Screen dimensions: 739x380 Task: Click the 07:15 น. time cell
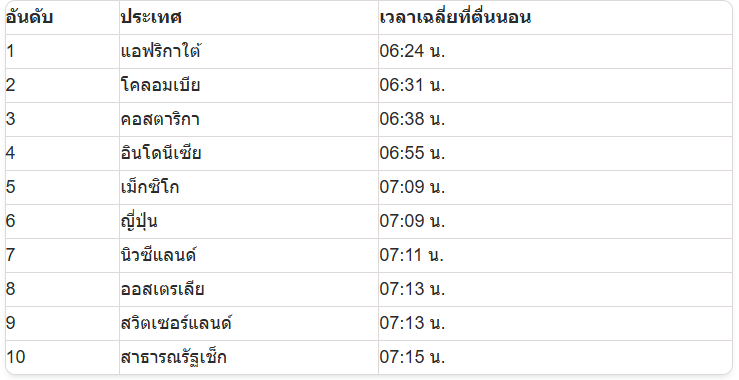555,357
